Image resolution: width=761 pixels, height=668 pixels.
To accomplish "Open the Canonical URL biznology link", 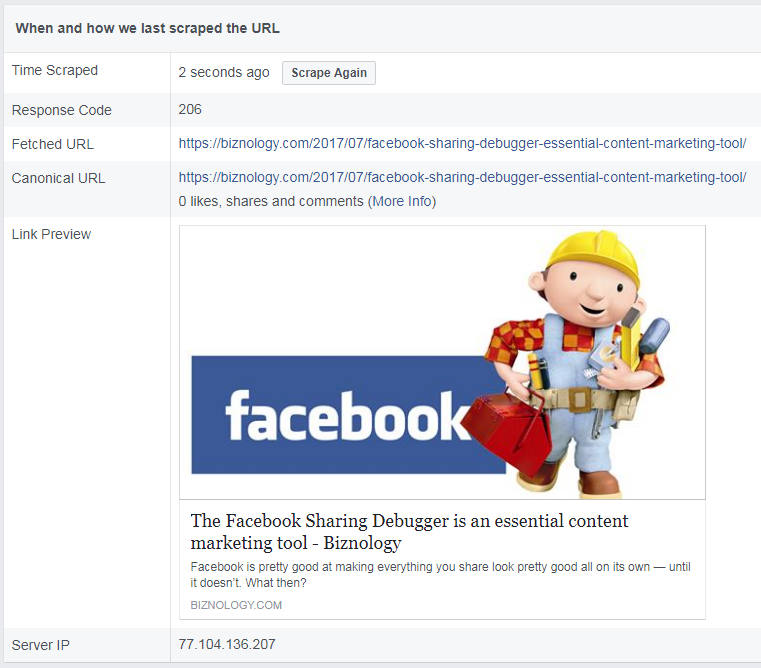I will coord(462,178).
